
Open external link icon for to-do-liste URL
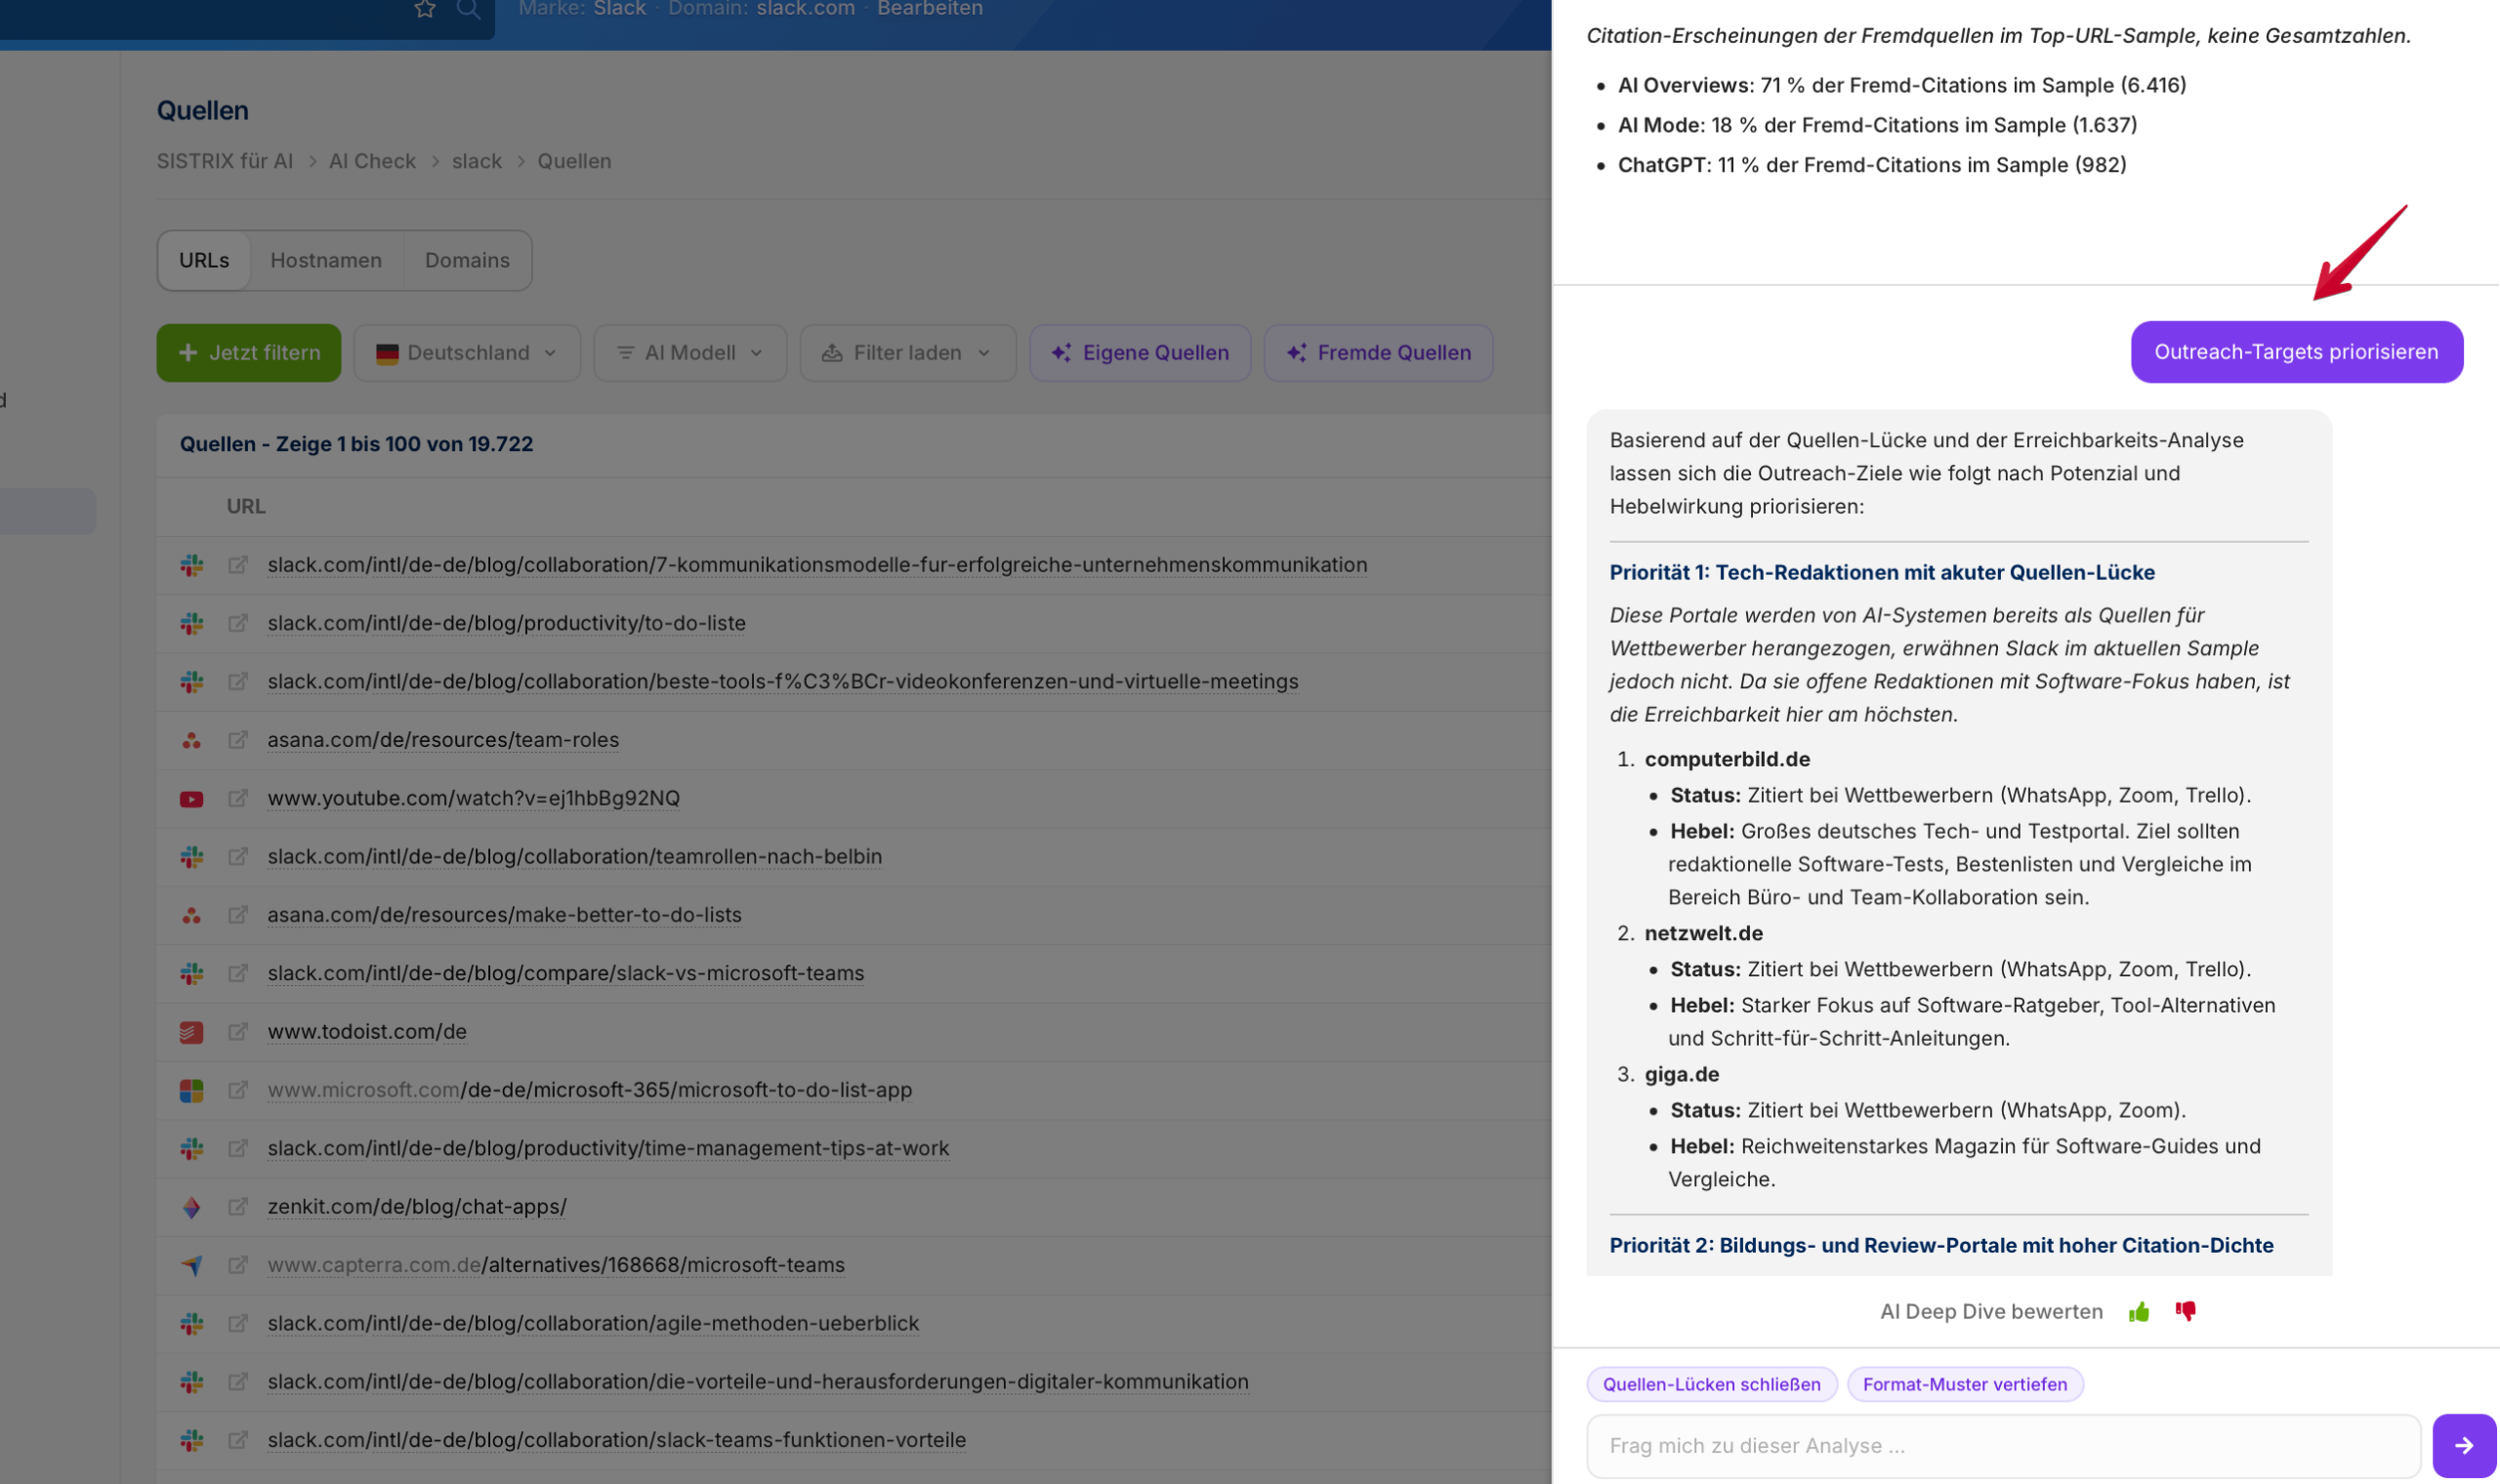[x=238, y=623]
